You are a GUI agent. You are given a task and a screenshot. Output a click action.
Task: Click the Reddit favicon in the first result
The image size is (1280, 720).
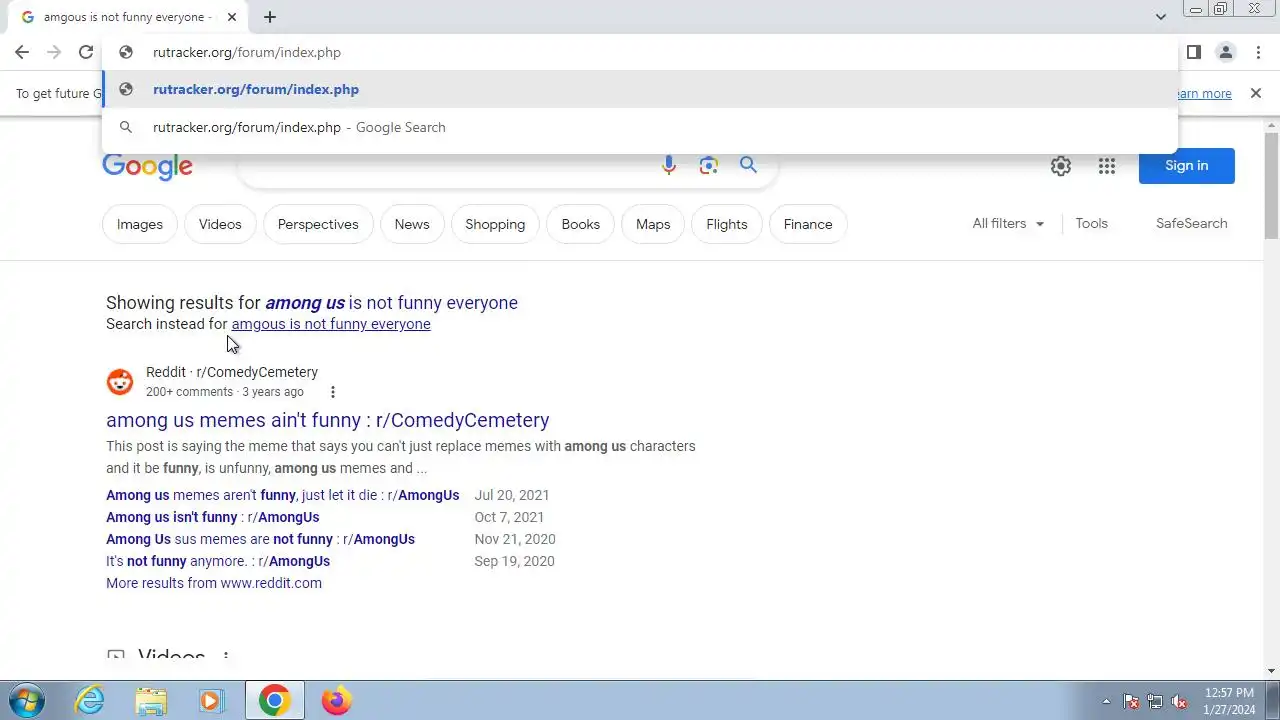[120, 382]
